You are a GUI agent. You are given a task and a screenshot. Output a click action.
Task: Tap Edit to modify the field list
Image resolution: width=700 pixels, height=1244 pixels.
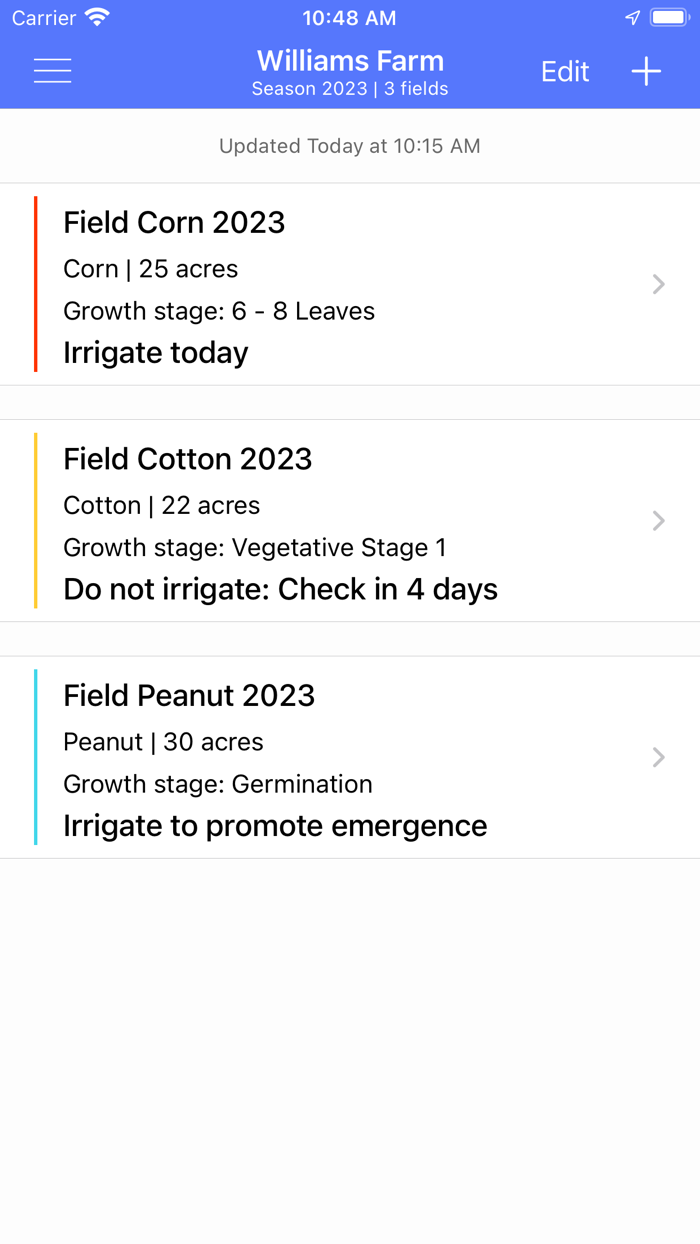(565, 71)
